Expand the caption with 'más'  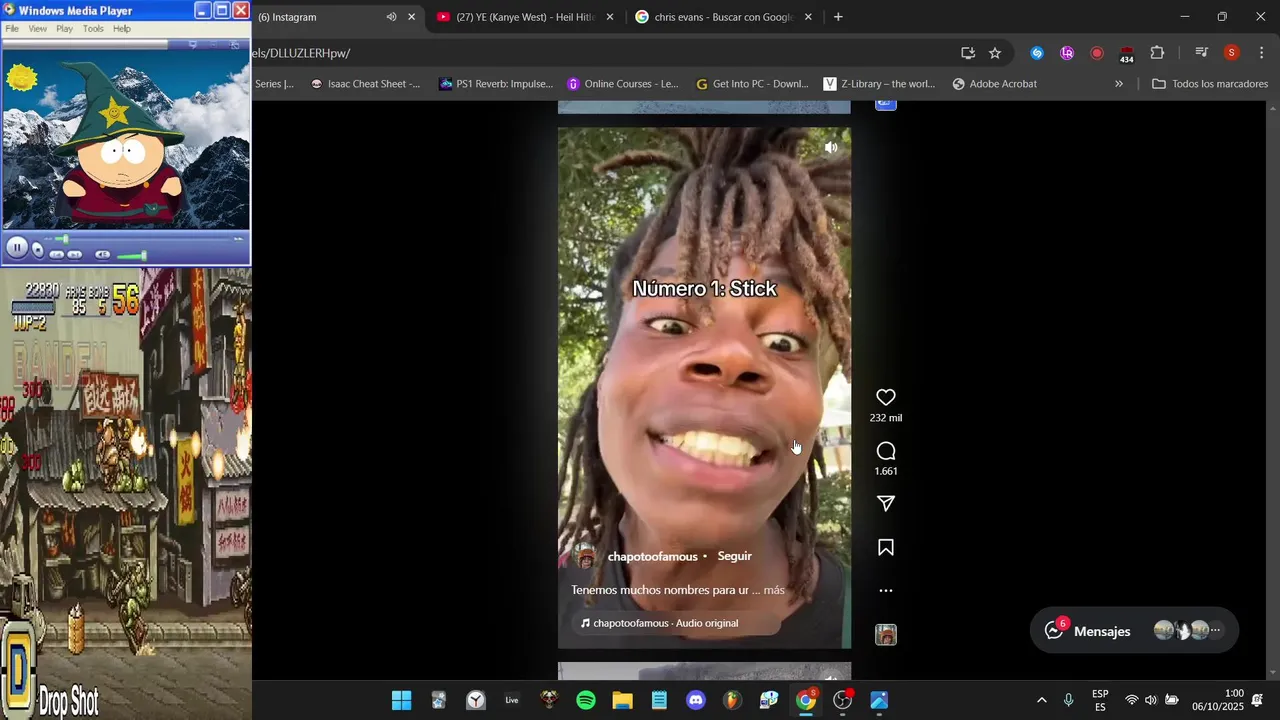(x=774, y=590)
